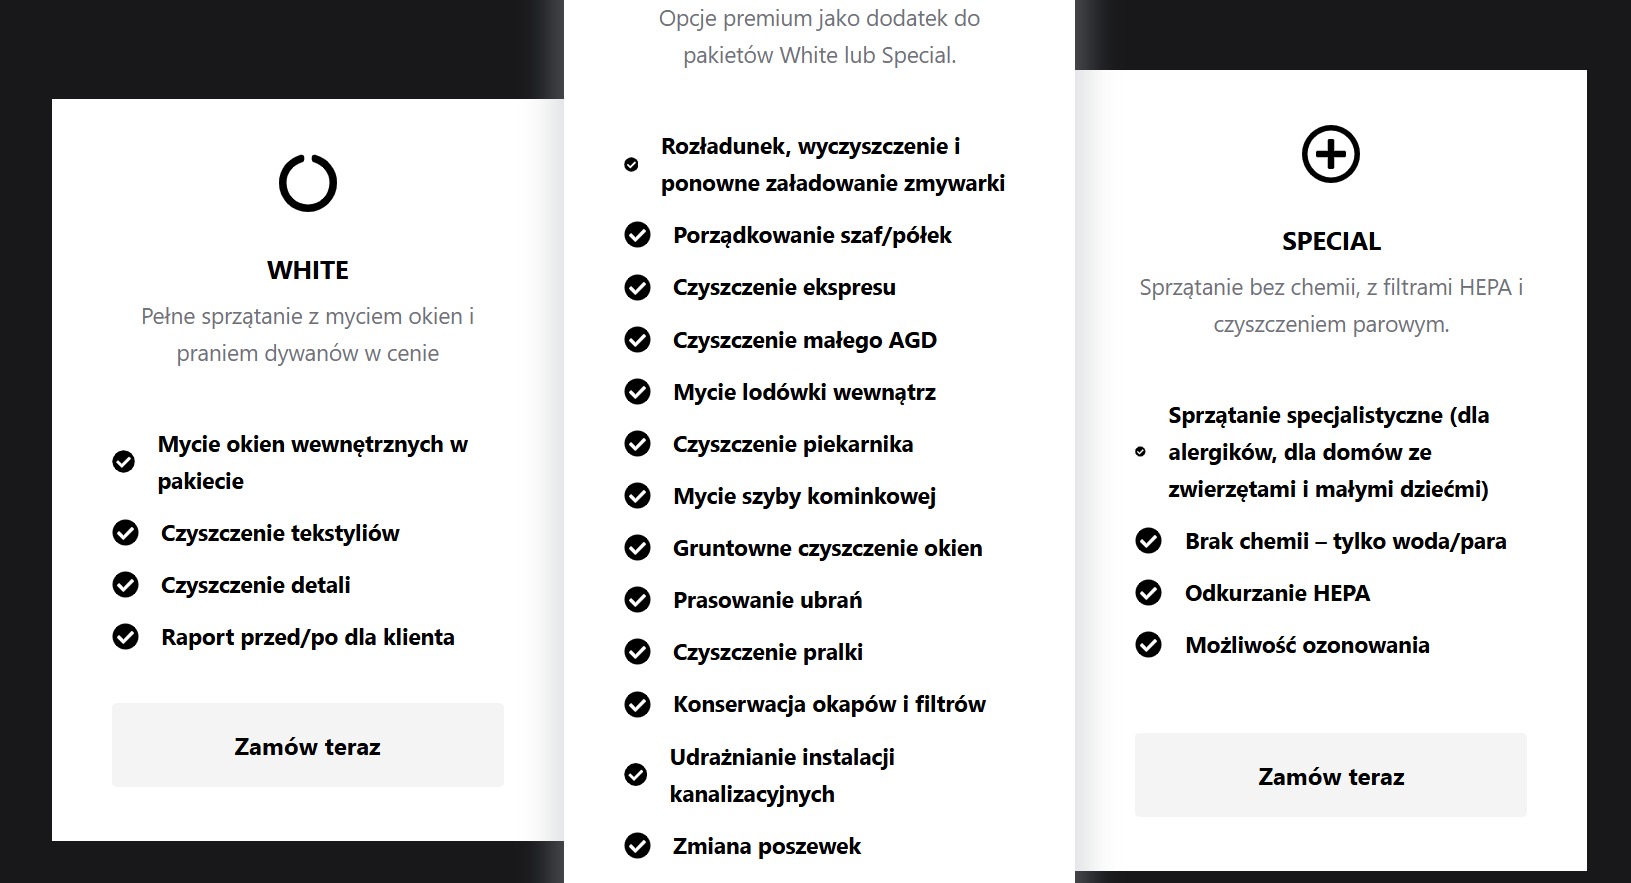Screen dimensions: 1631x883
Task: Click checkmark beside Czyszczenie ekspresu
Action: 637,287
